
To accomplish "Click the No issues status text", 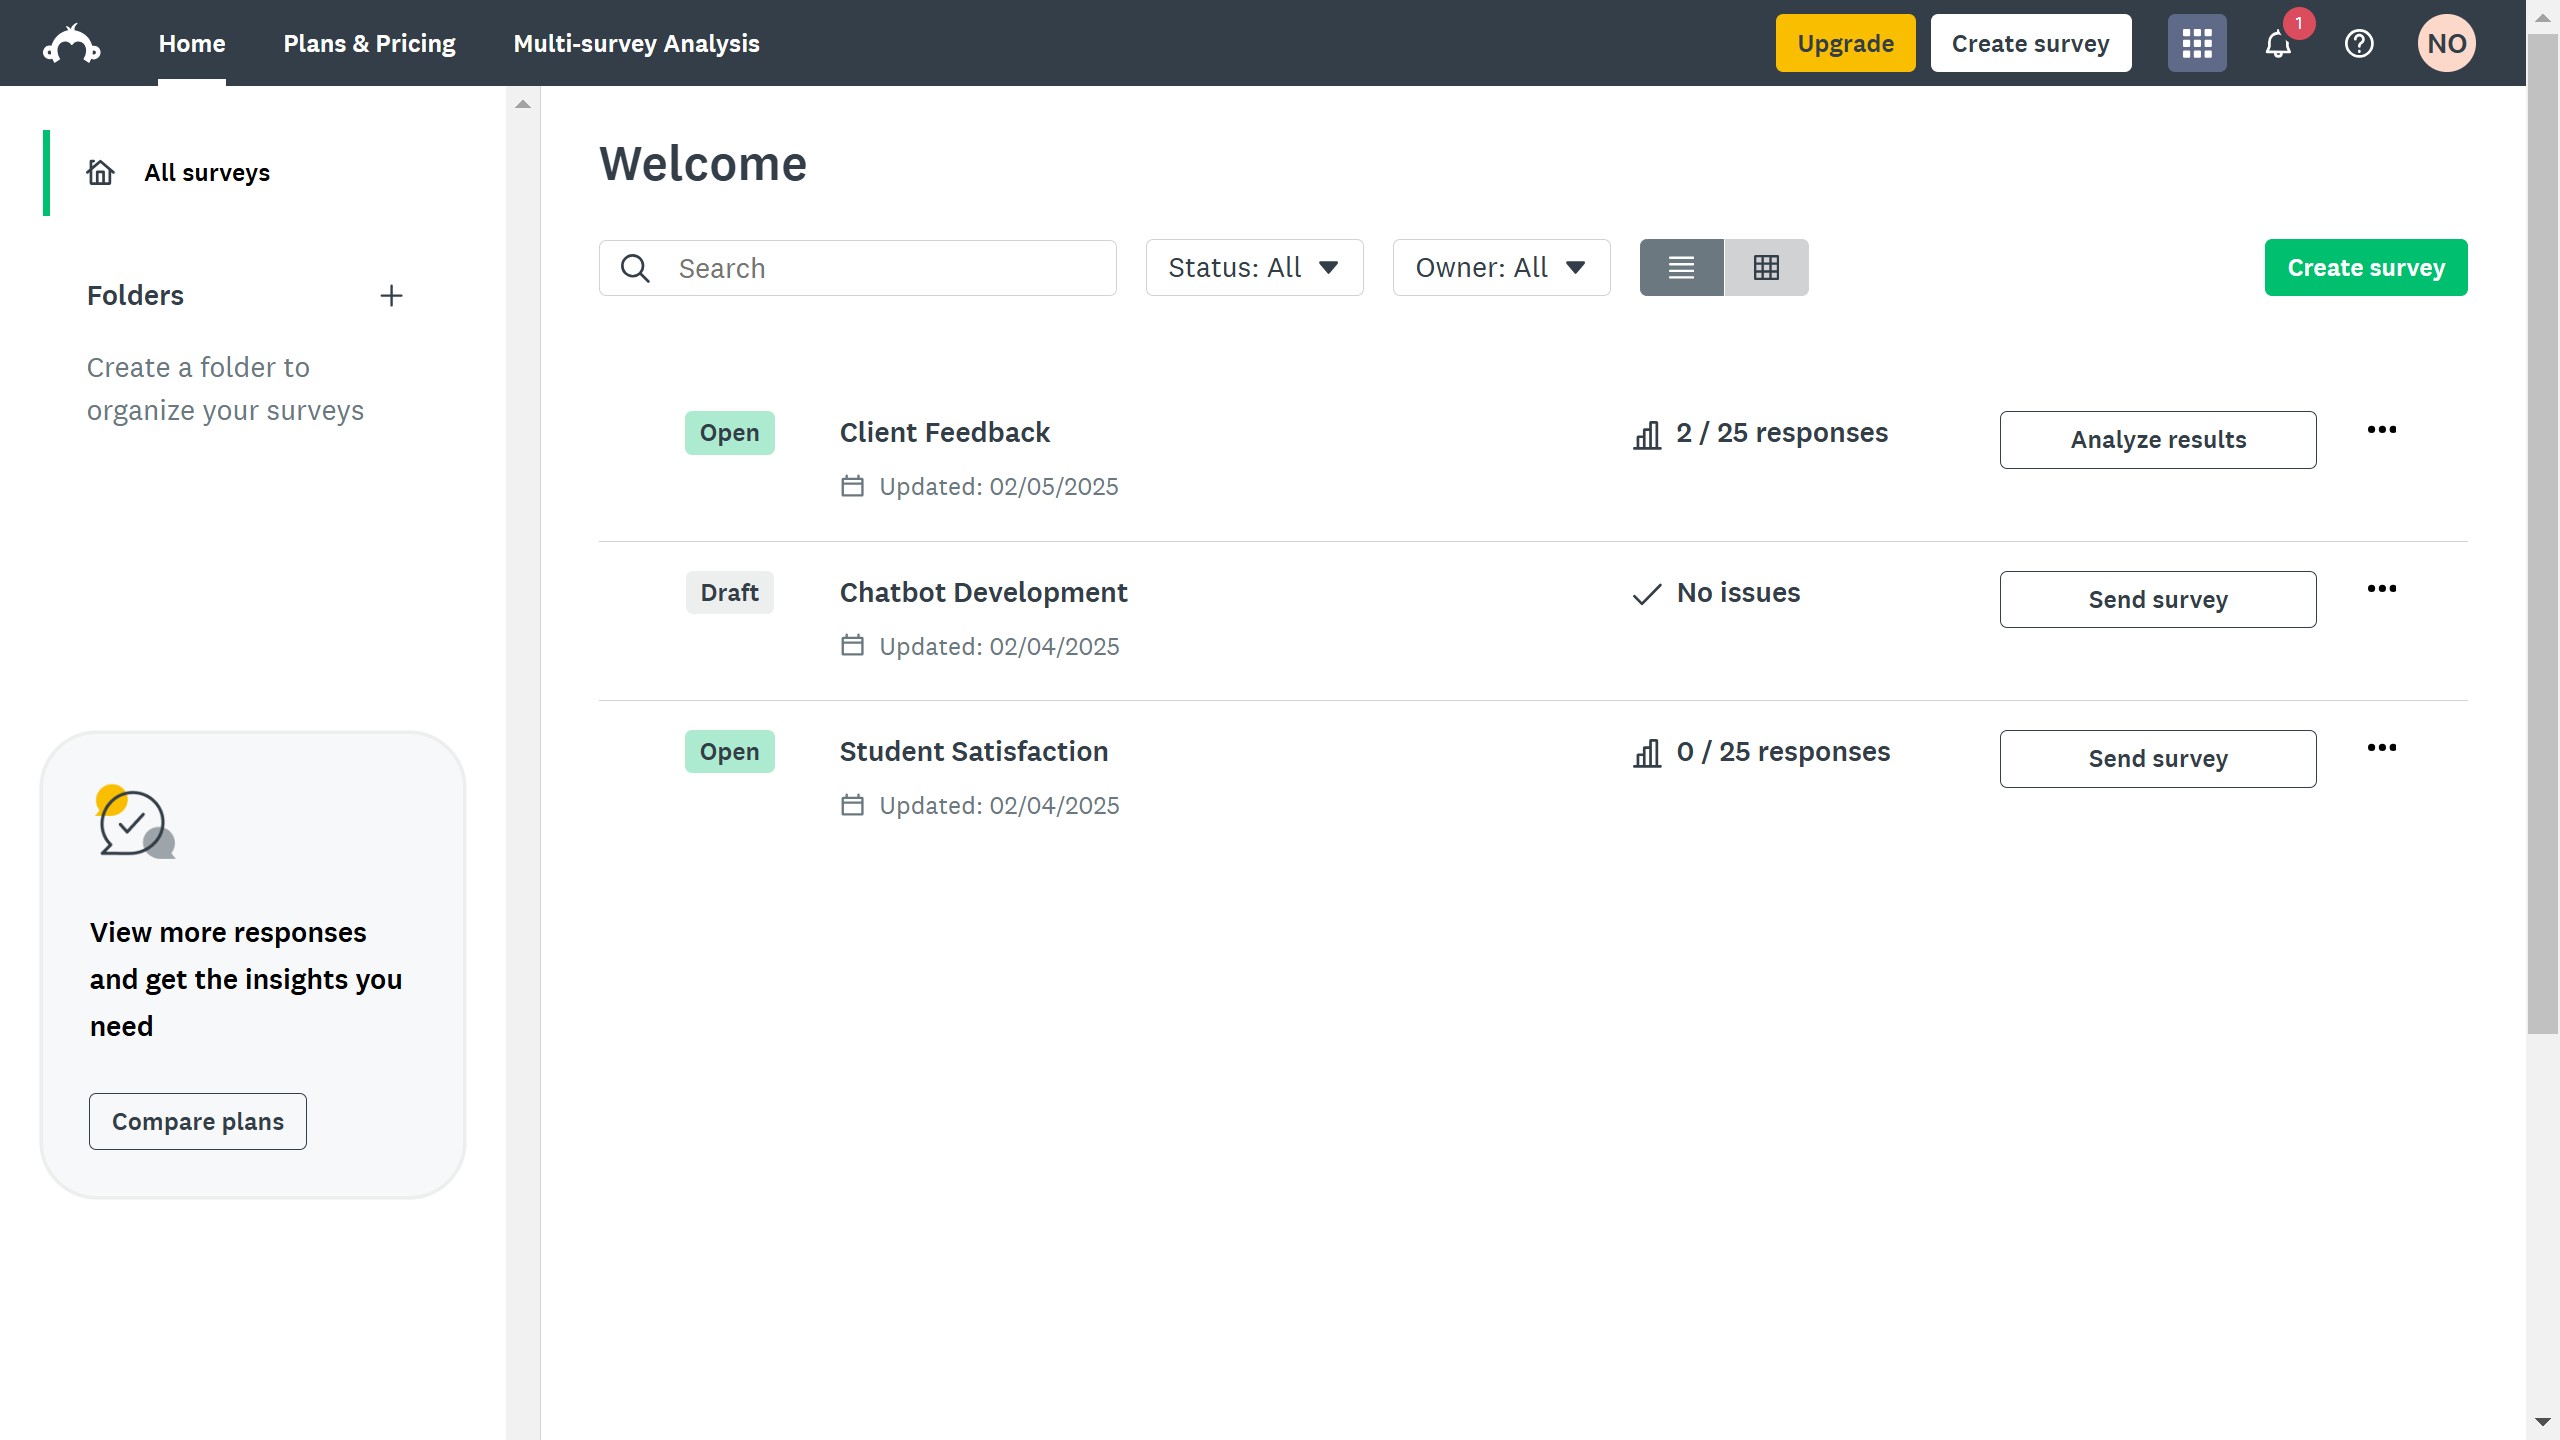I will [x=1738, y=593].
